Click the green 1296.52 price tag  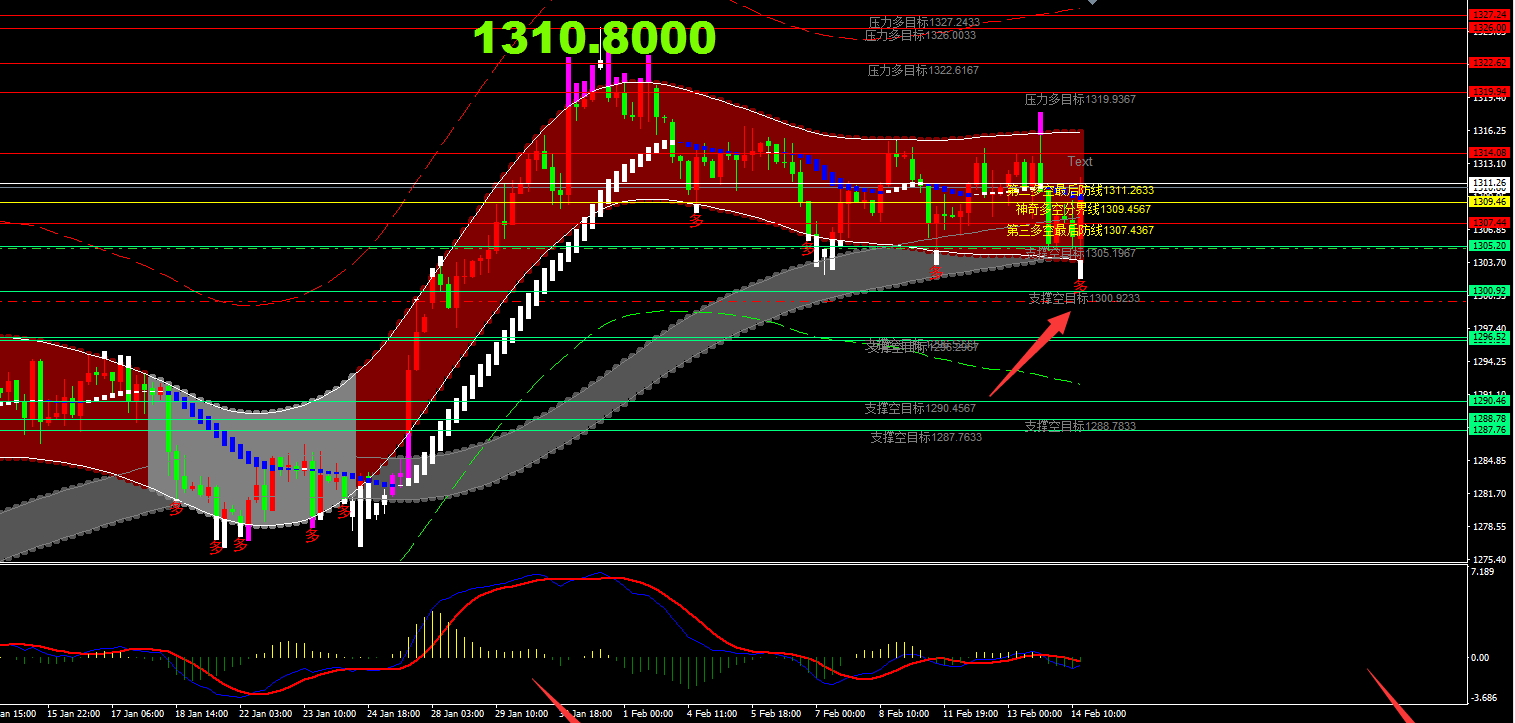[1489, 338]
